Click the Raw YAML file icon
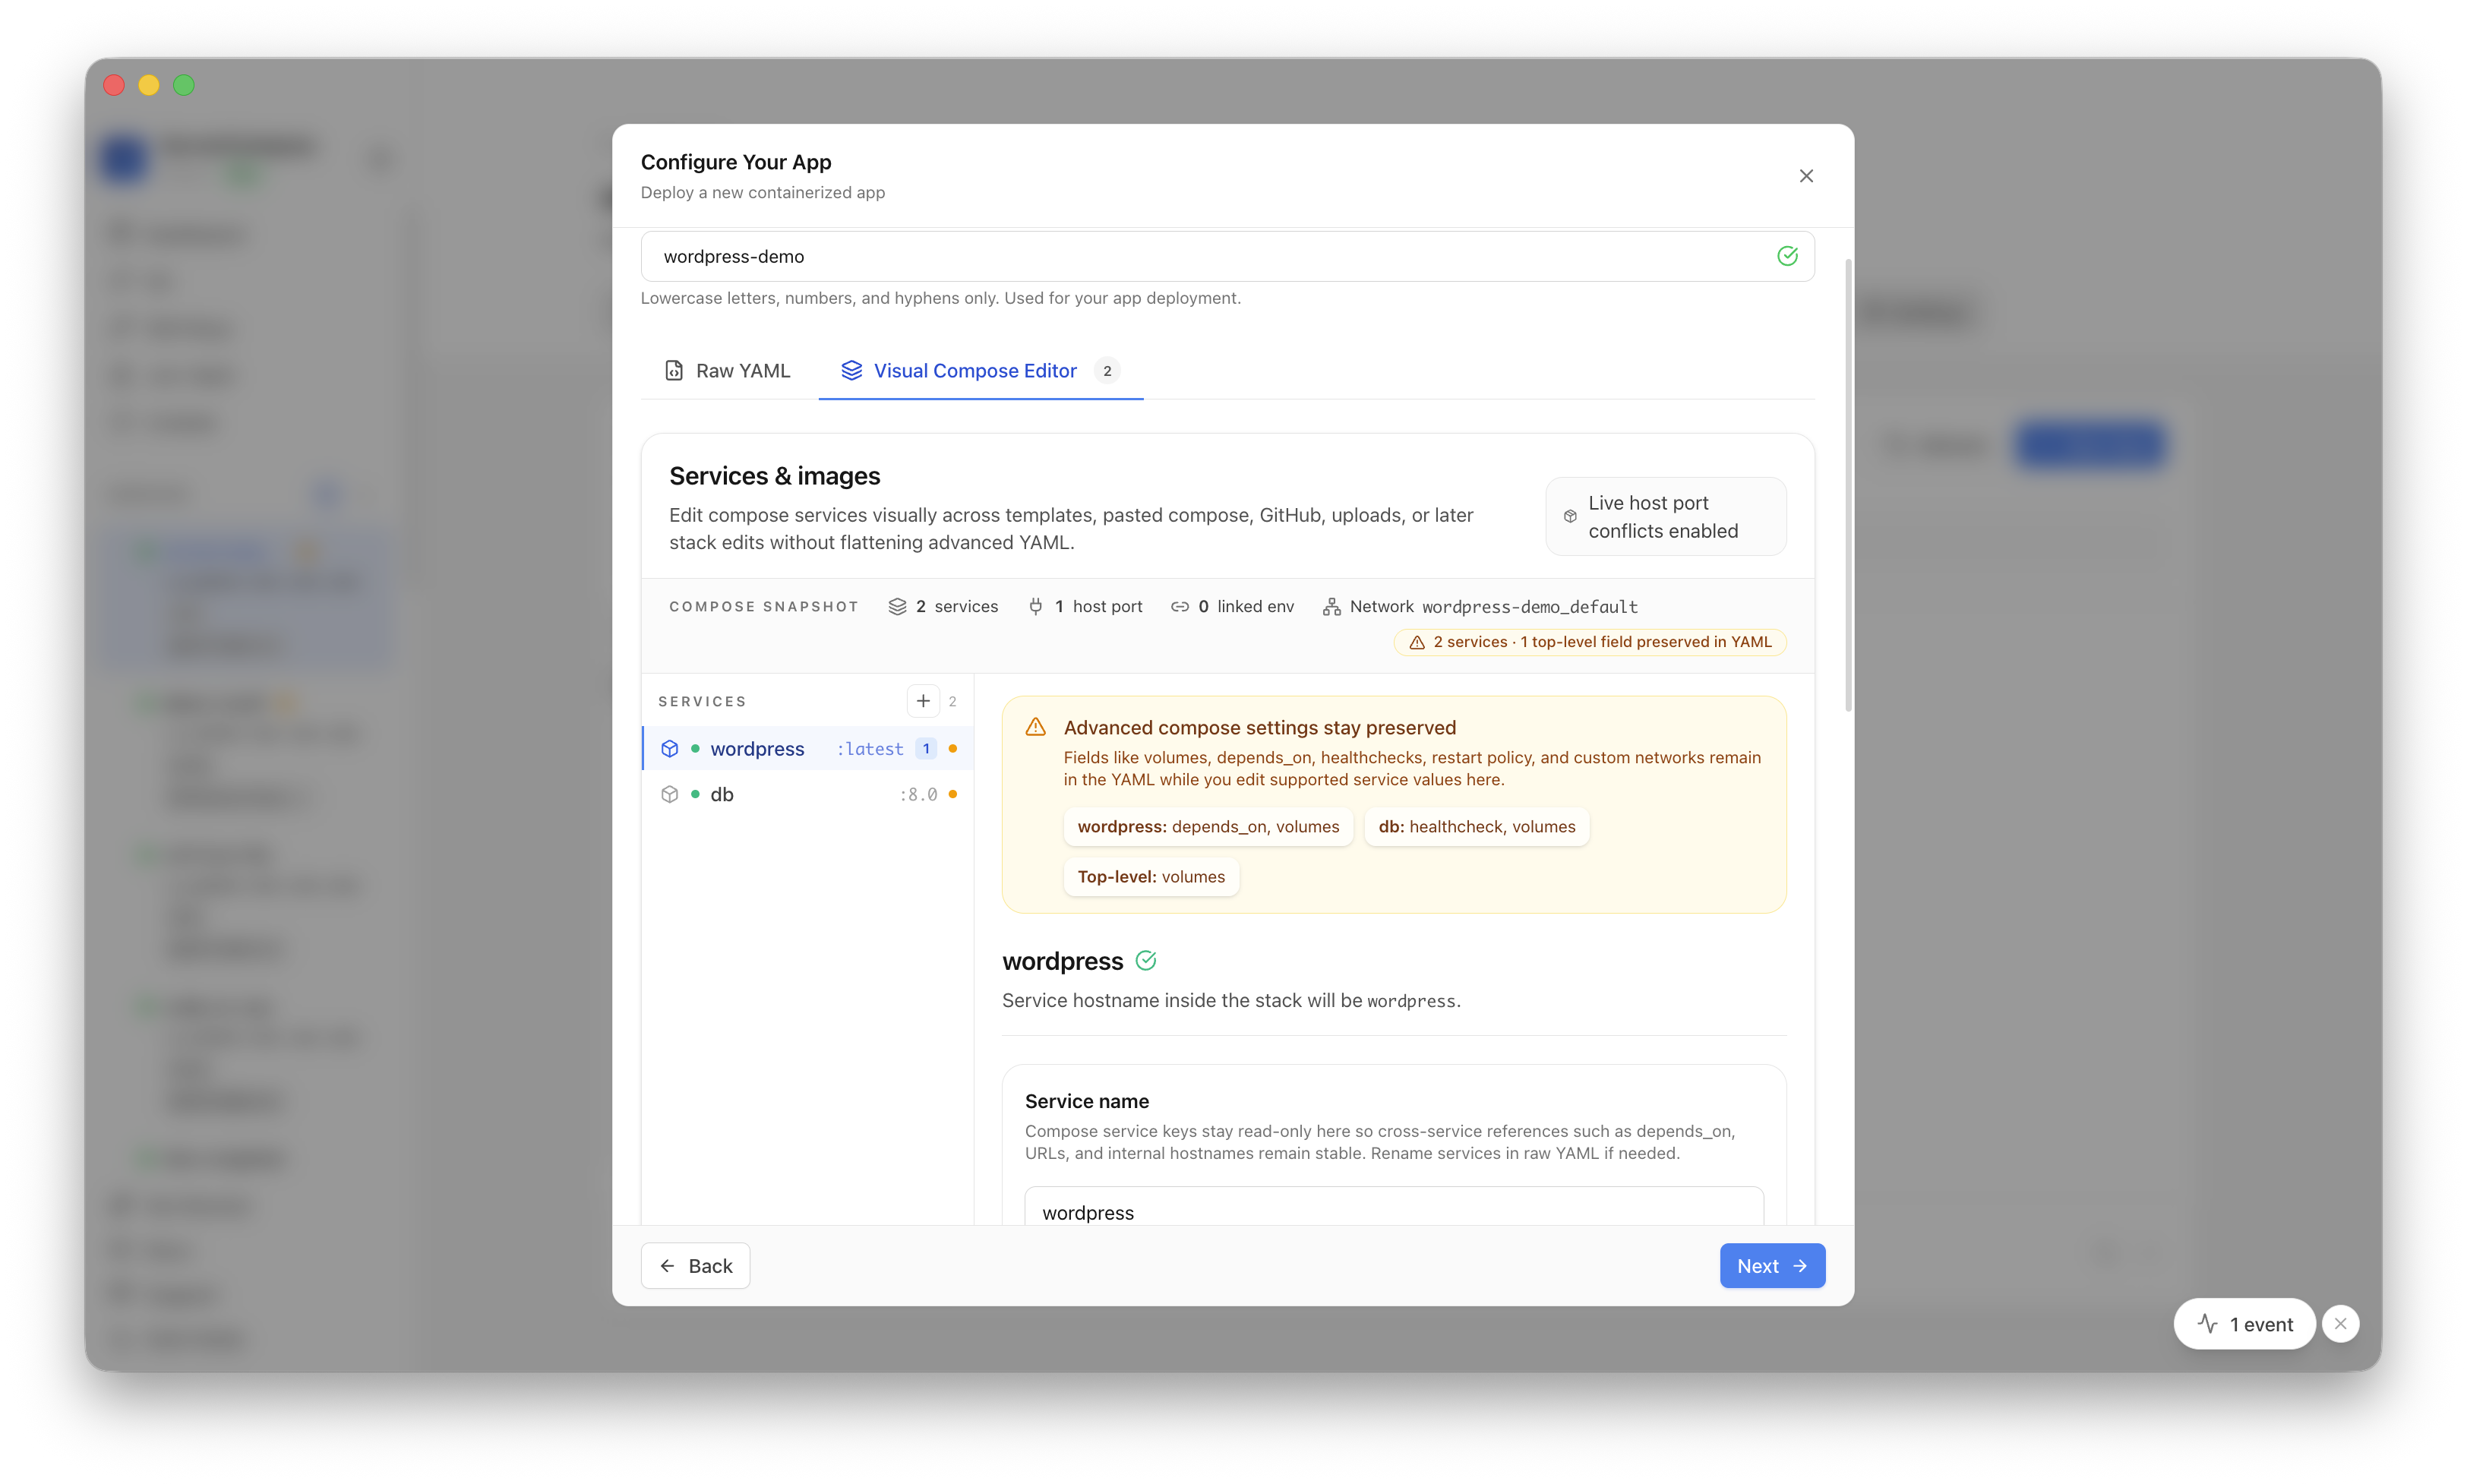2467x1484 pixels. 674,371
